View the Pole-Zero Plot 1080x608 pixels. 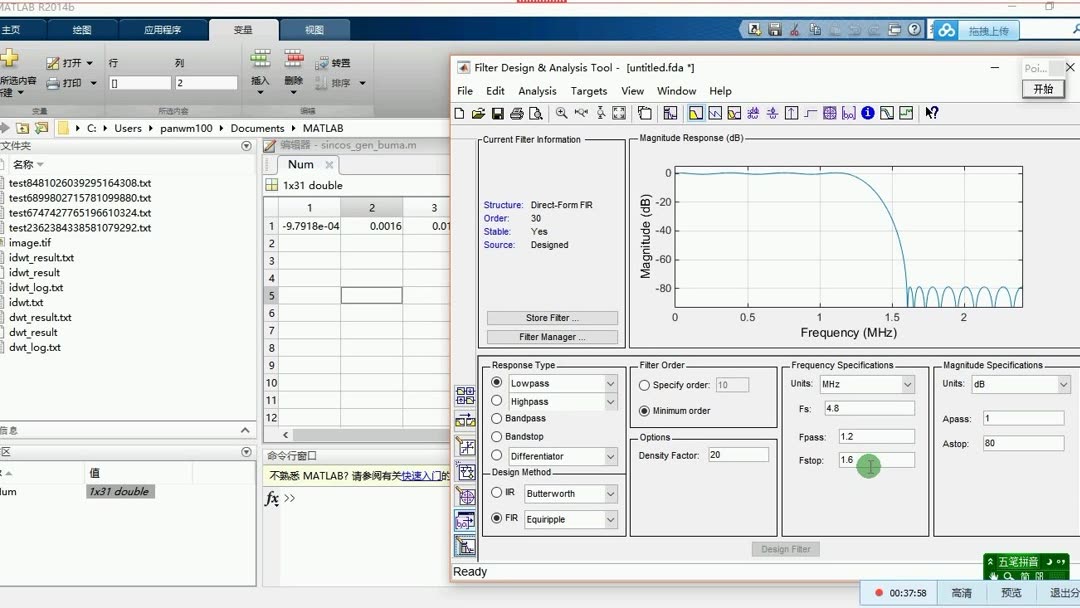click(x=830, y=113)
